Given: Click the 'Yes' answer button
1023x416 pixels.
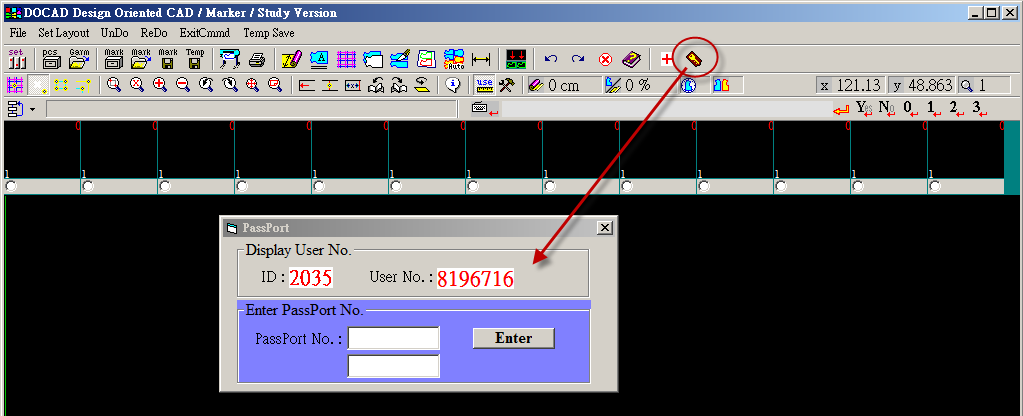Looking at the screenshot, I should coord(864,108).
